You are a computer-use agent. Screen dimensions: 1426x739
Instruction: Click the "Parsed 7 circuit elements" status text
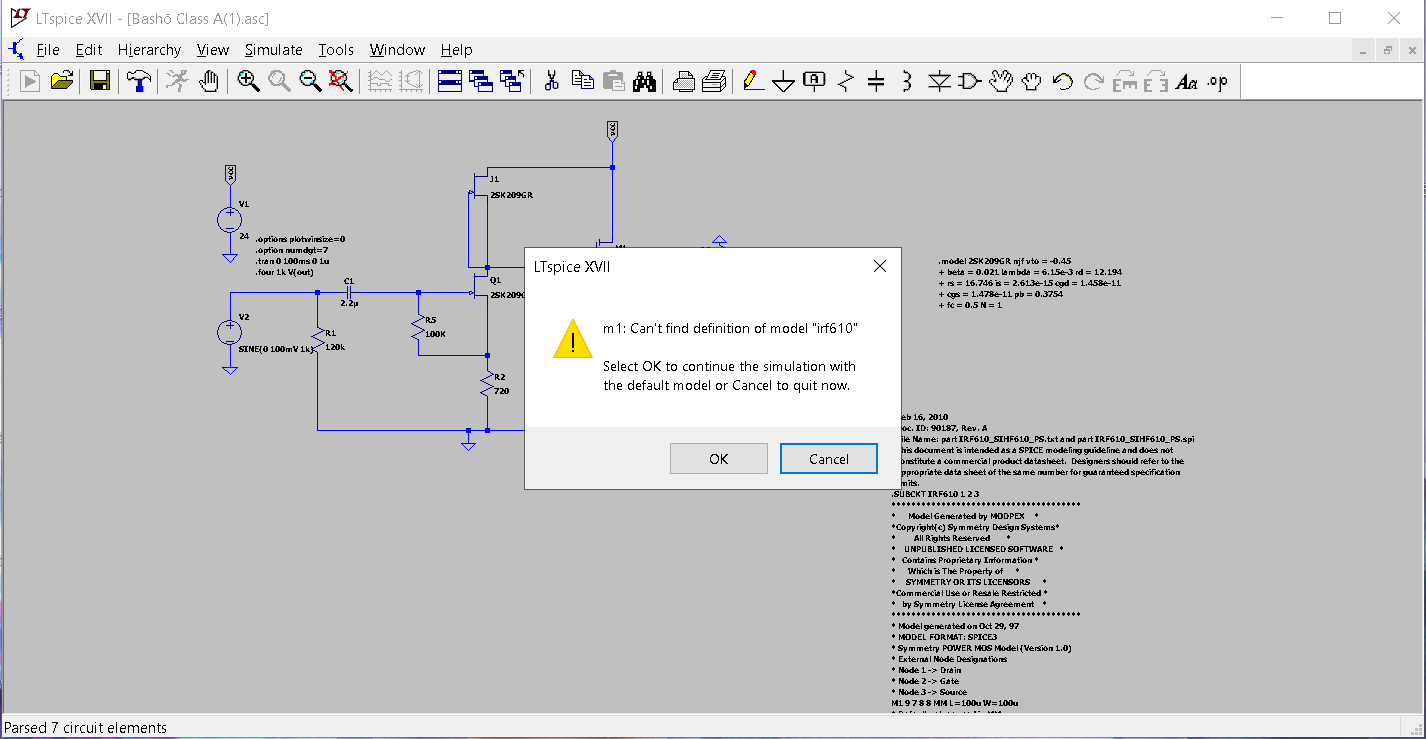pyautogui.click(x=86, y=728)
